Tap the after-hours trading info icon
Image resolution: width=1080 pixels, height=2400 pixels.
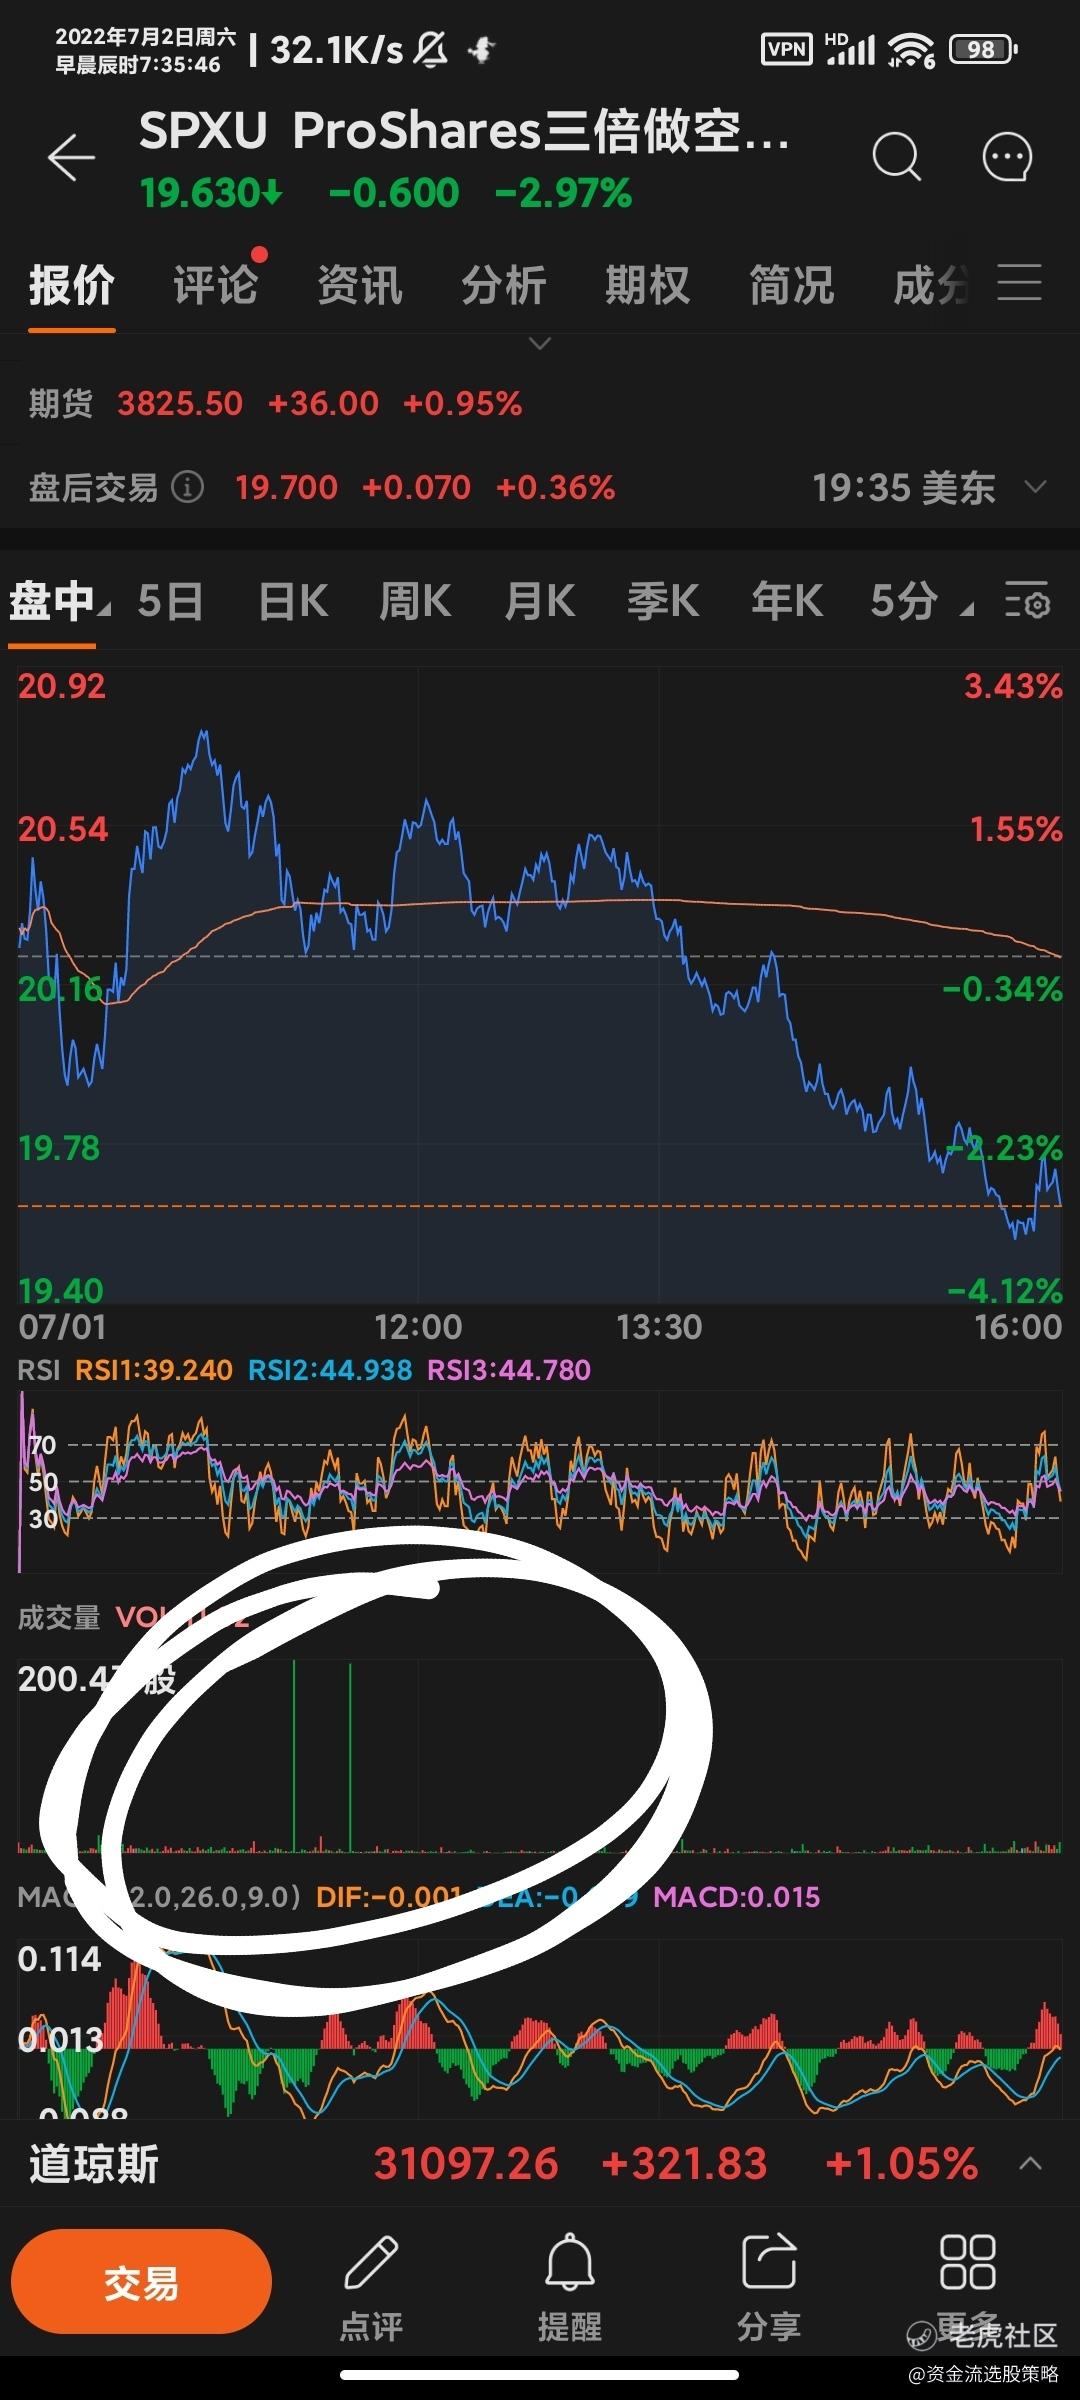coord(187,487)
